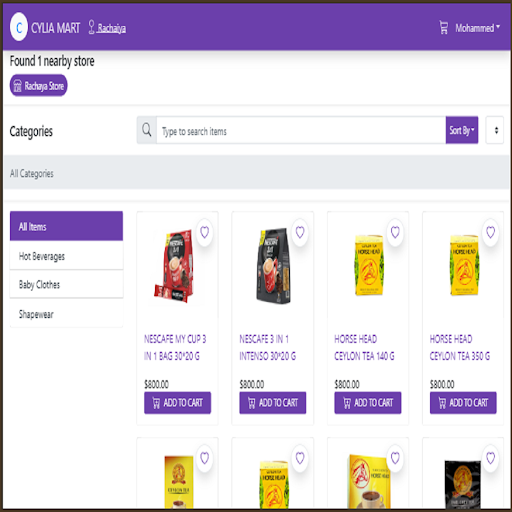The image size is (512, 512).
Task: Click the search magnifier icon
Action: click(x=147, y=130)
